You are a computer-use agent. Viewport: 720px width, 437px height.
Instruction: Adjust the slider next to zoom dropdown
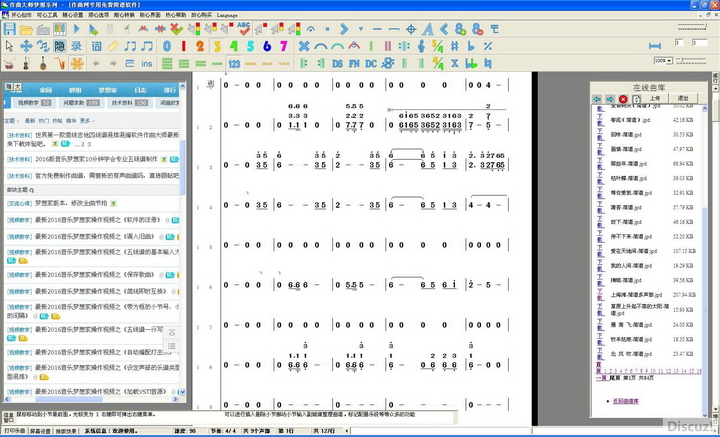coord(683,60)
